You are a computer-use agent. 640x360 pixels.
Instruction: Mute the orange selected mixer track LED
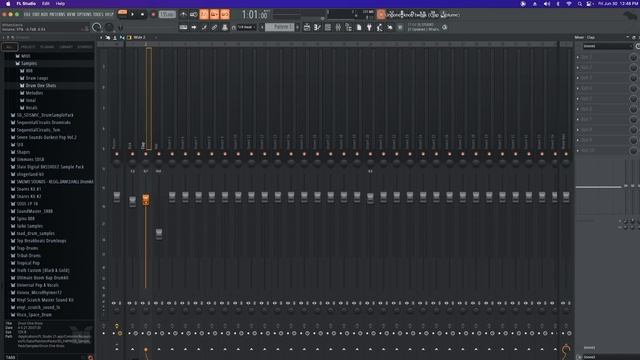pos(146,154)
